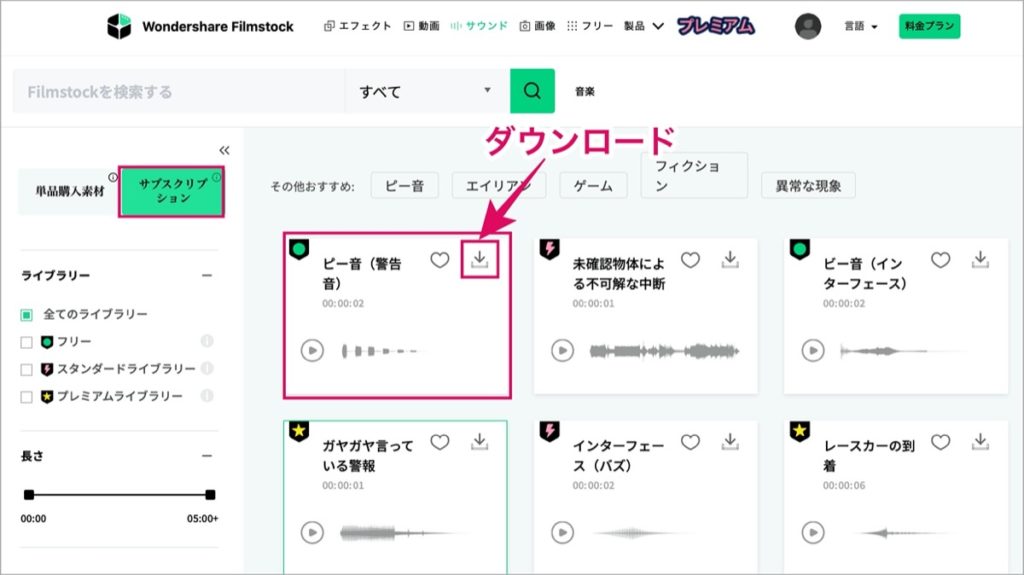Screen dimensions: 1024x575
Task: Download 未確認物体による不可解な中断 sound
Action: (x=730, y=259)
